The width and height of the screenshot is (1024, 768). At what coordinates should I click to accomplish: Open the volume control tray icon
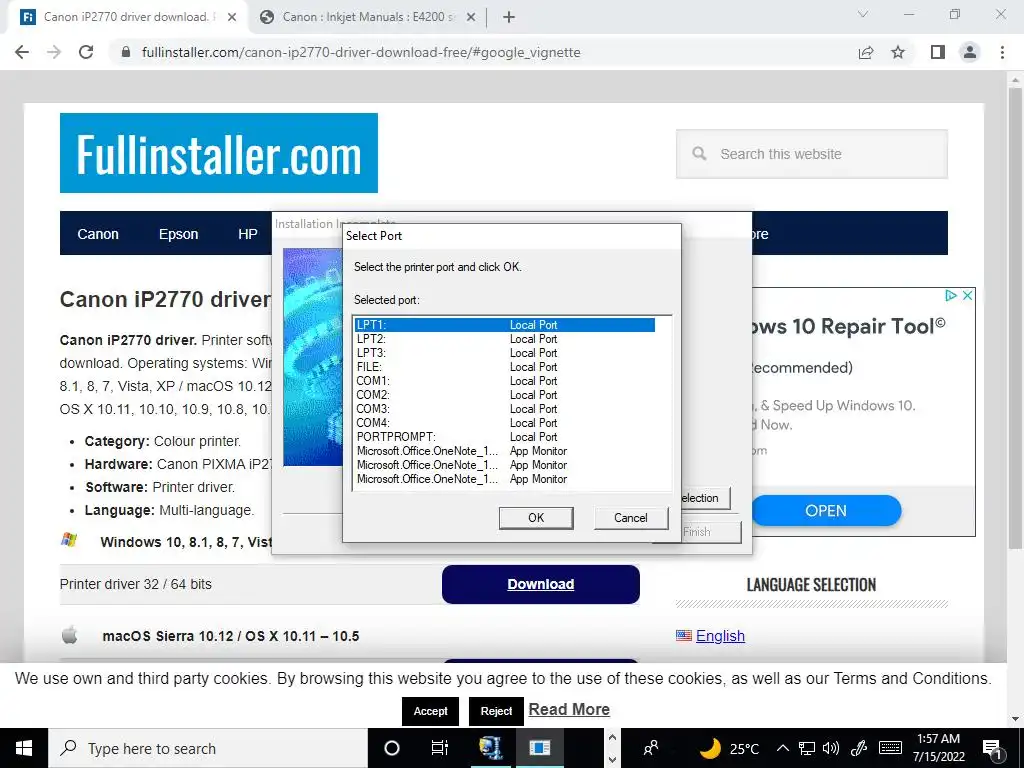click(831, 748)
